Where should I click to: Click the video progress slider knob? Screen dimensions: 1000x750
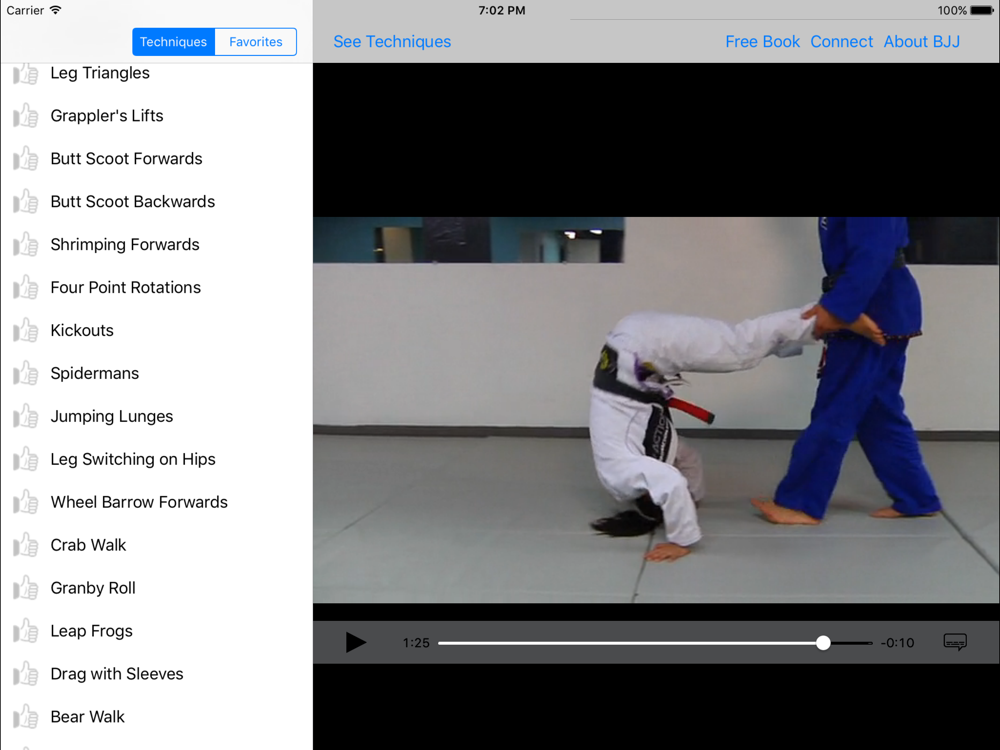click(x=823, y=643)
